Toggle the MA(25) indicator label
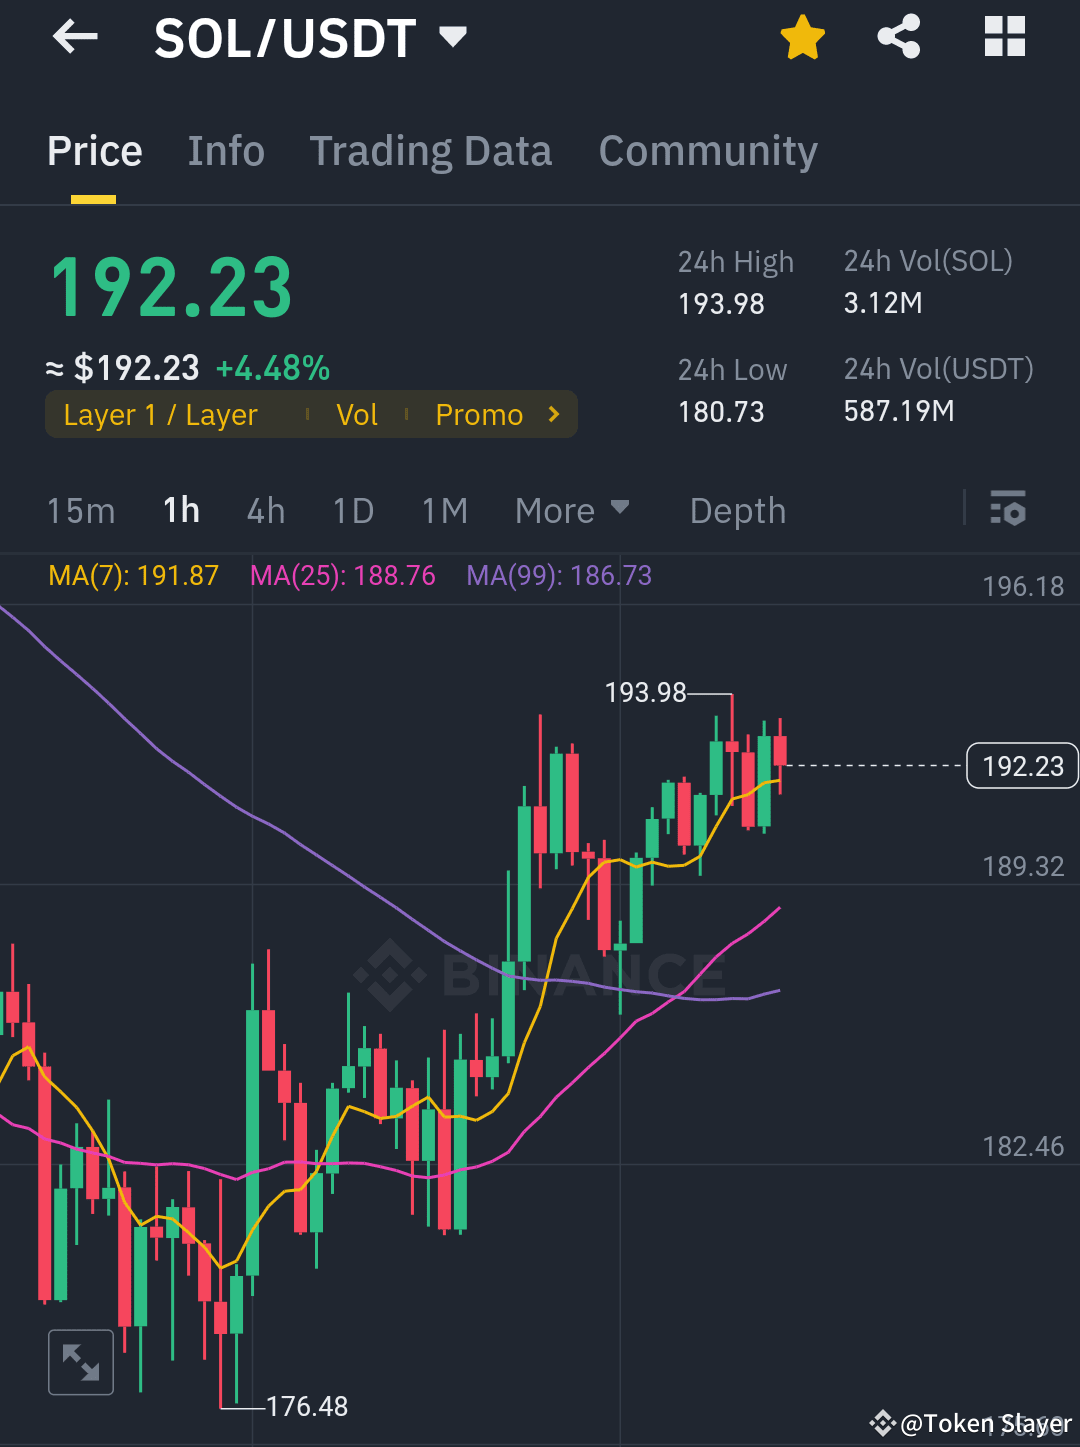The height and width of the screenshot is (1447, 1080). tap(343, 576)
